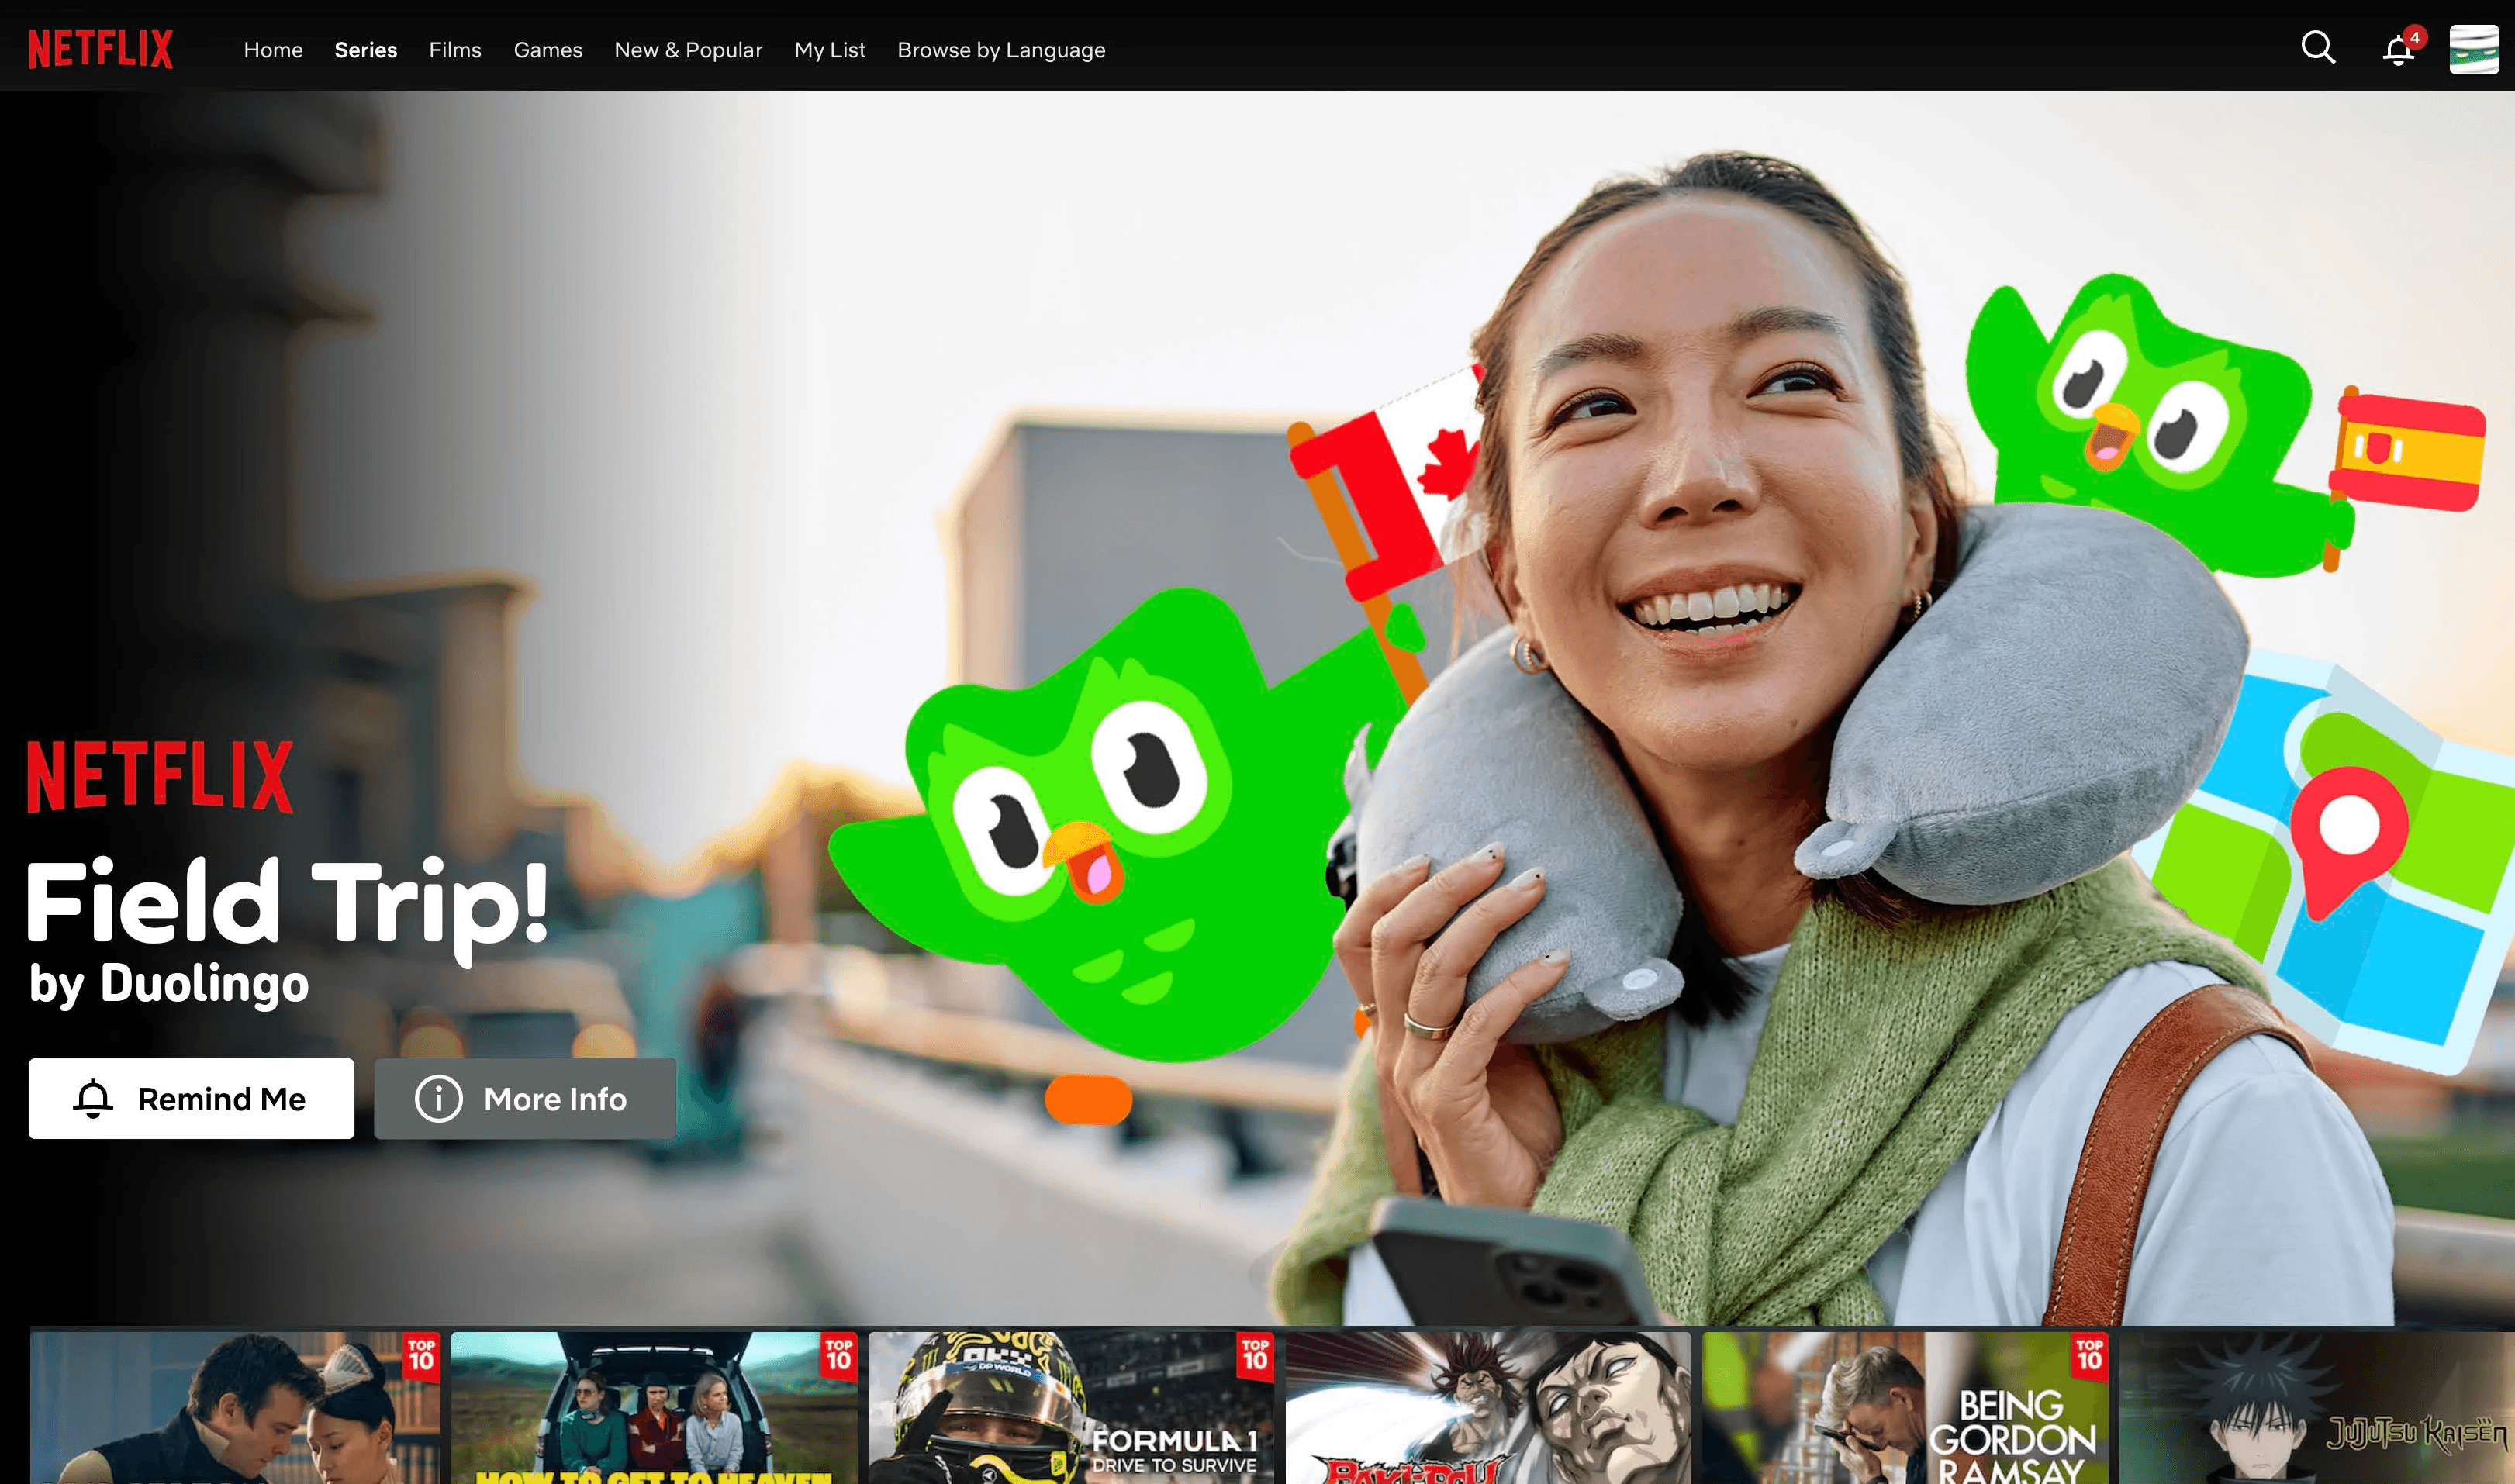Open the period drama couple thumbnail
This screenshot has width=2515, height=1484.
235,1407
